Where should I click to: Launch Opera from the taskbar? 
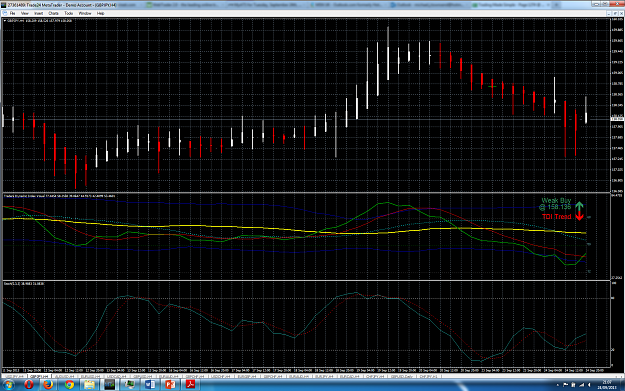pyautogui.click(x=28, y=385)
